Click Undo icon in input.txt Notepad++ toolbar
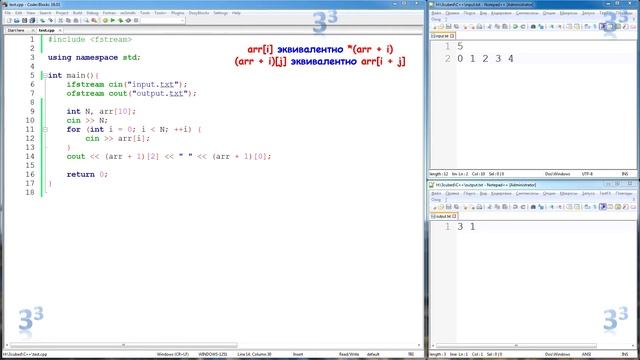Viewport: 640px width, 360px height. pos(515,27)
